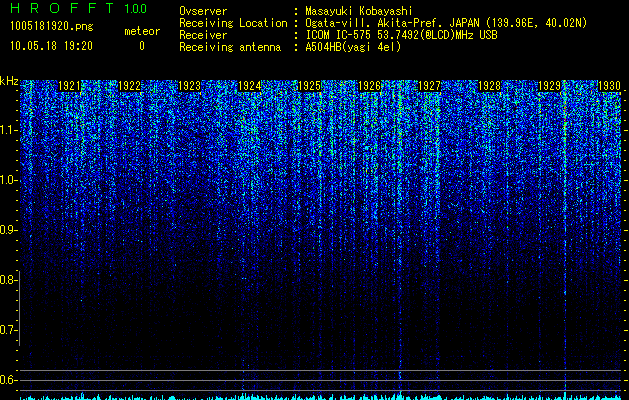Click the 1.1 frequency axis label

click(x=7, y=130)
